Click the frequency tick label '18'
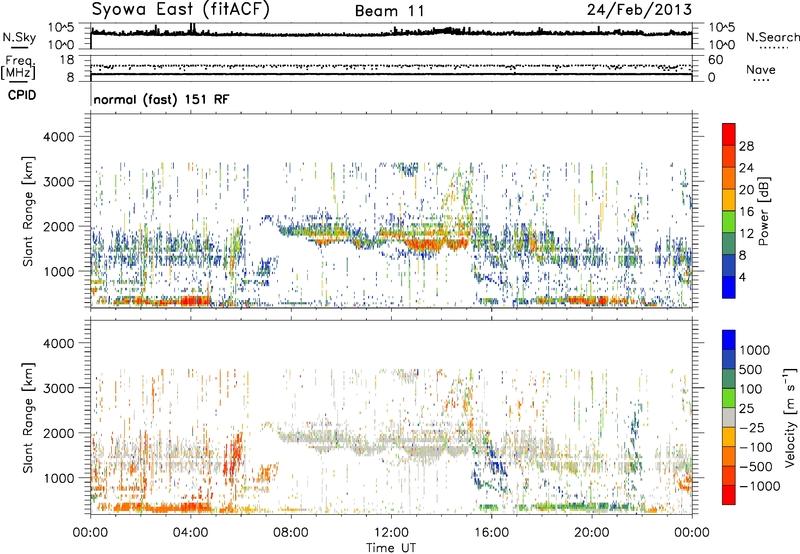The width and height of the screenshot is (800, 554). [67, 60]
